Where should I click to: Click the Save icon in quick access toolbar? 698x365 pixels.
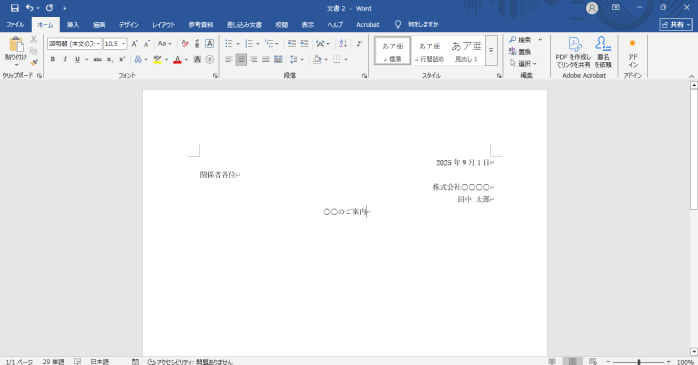coord(15,8)
